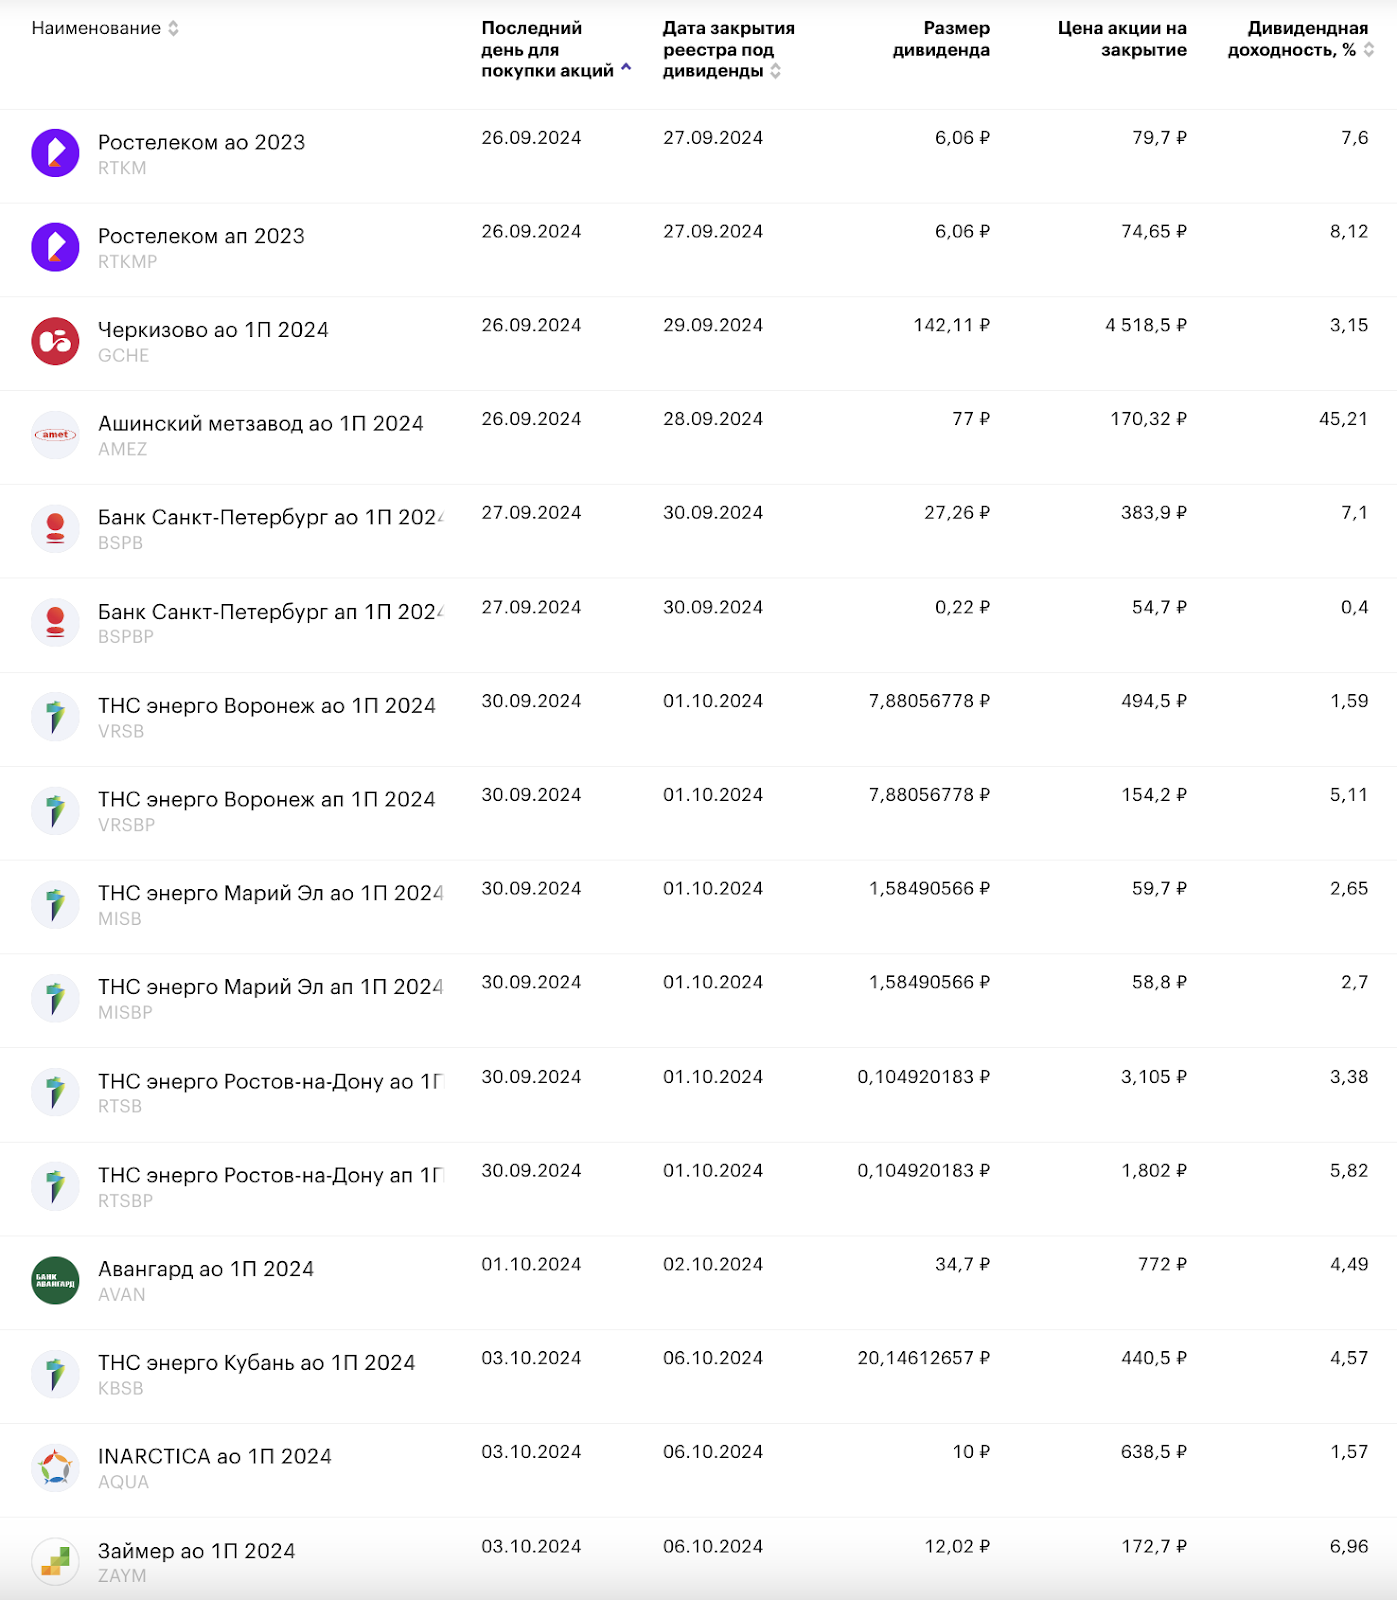Click the 6,96 dividend yield value
The image size is (1397, 1600).
(x=1349, y=1546)
